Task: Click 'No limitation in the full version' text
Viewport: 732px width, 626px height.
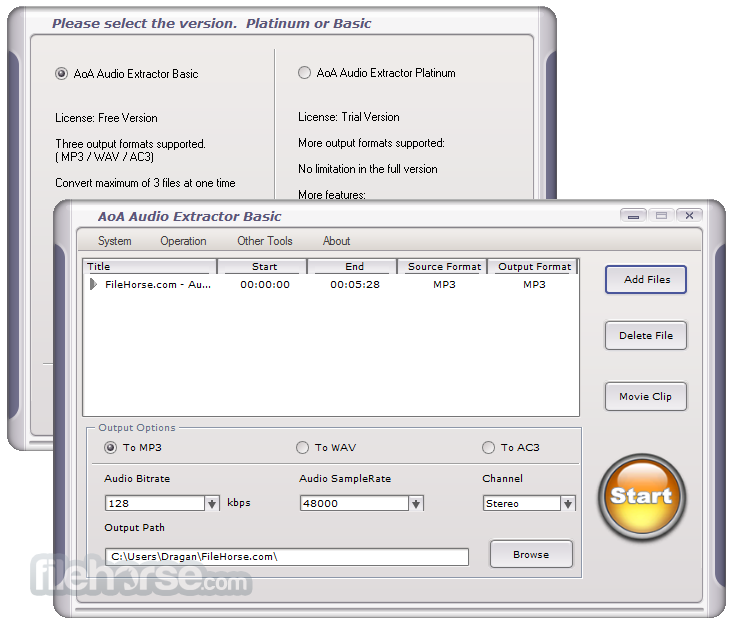Action: 368,169
